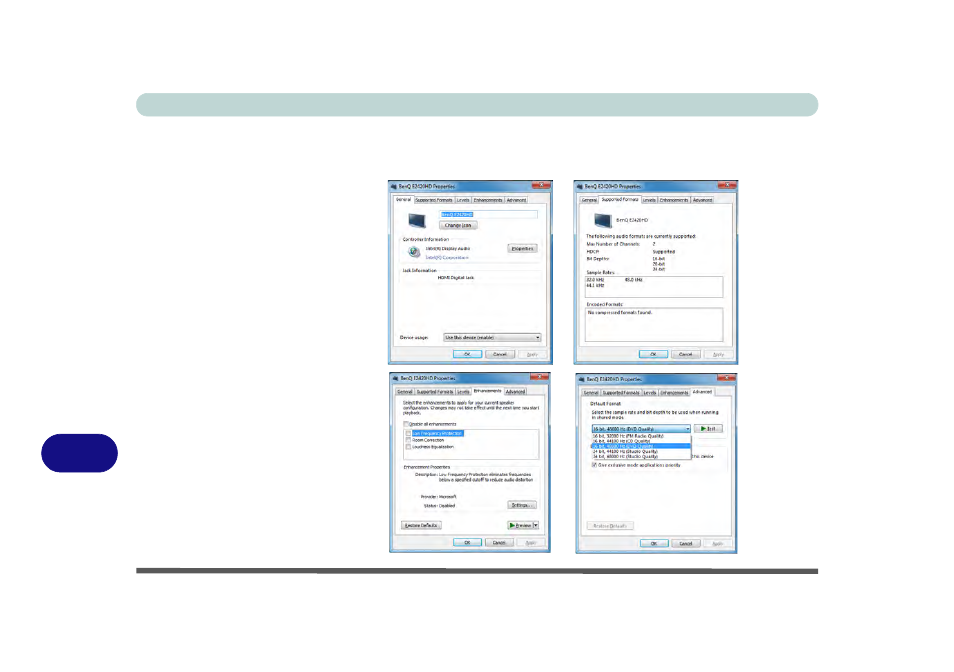
Task: Click Cancel in Enhancements dialog
Action: [499, 542]
